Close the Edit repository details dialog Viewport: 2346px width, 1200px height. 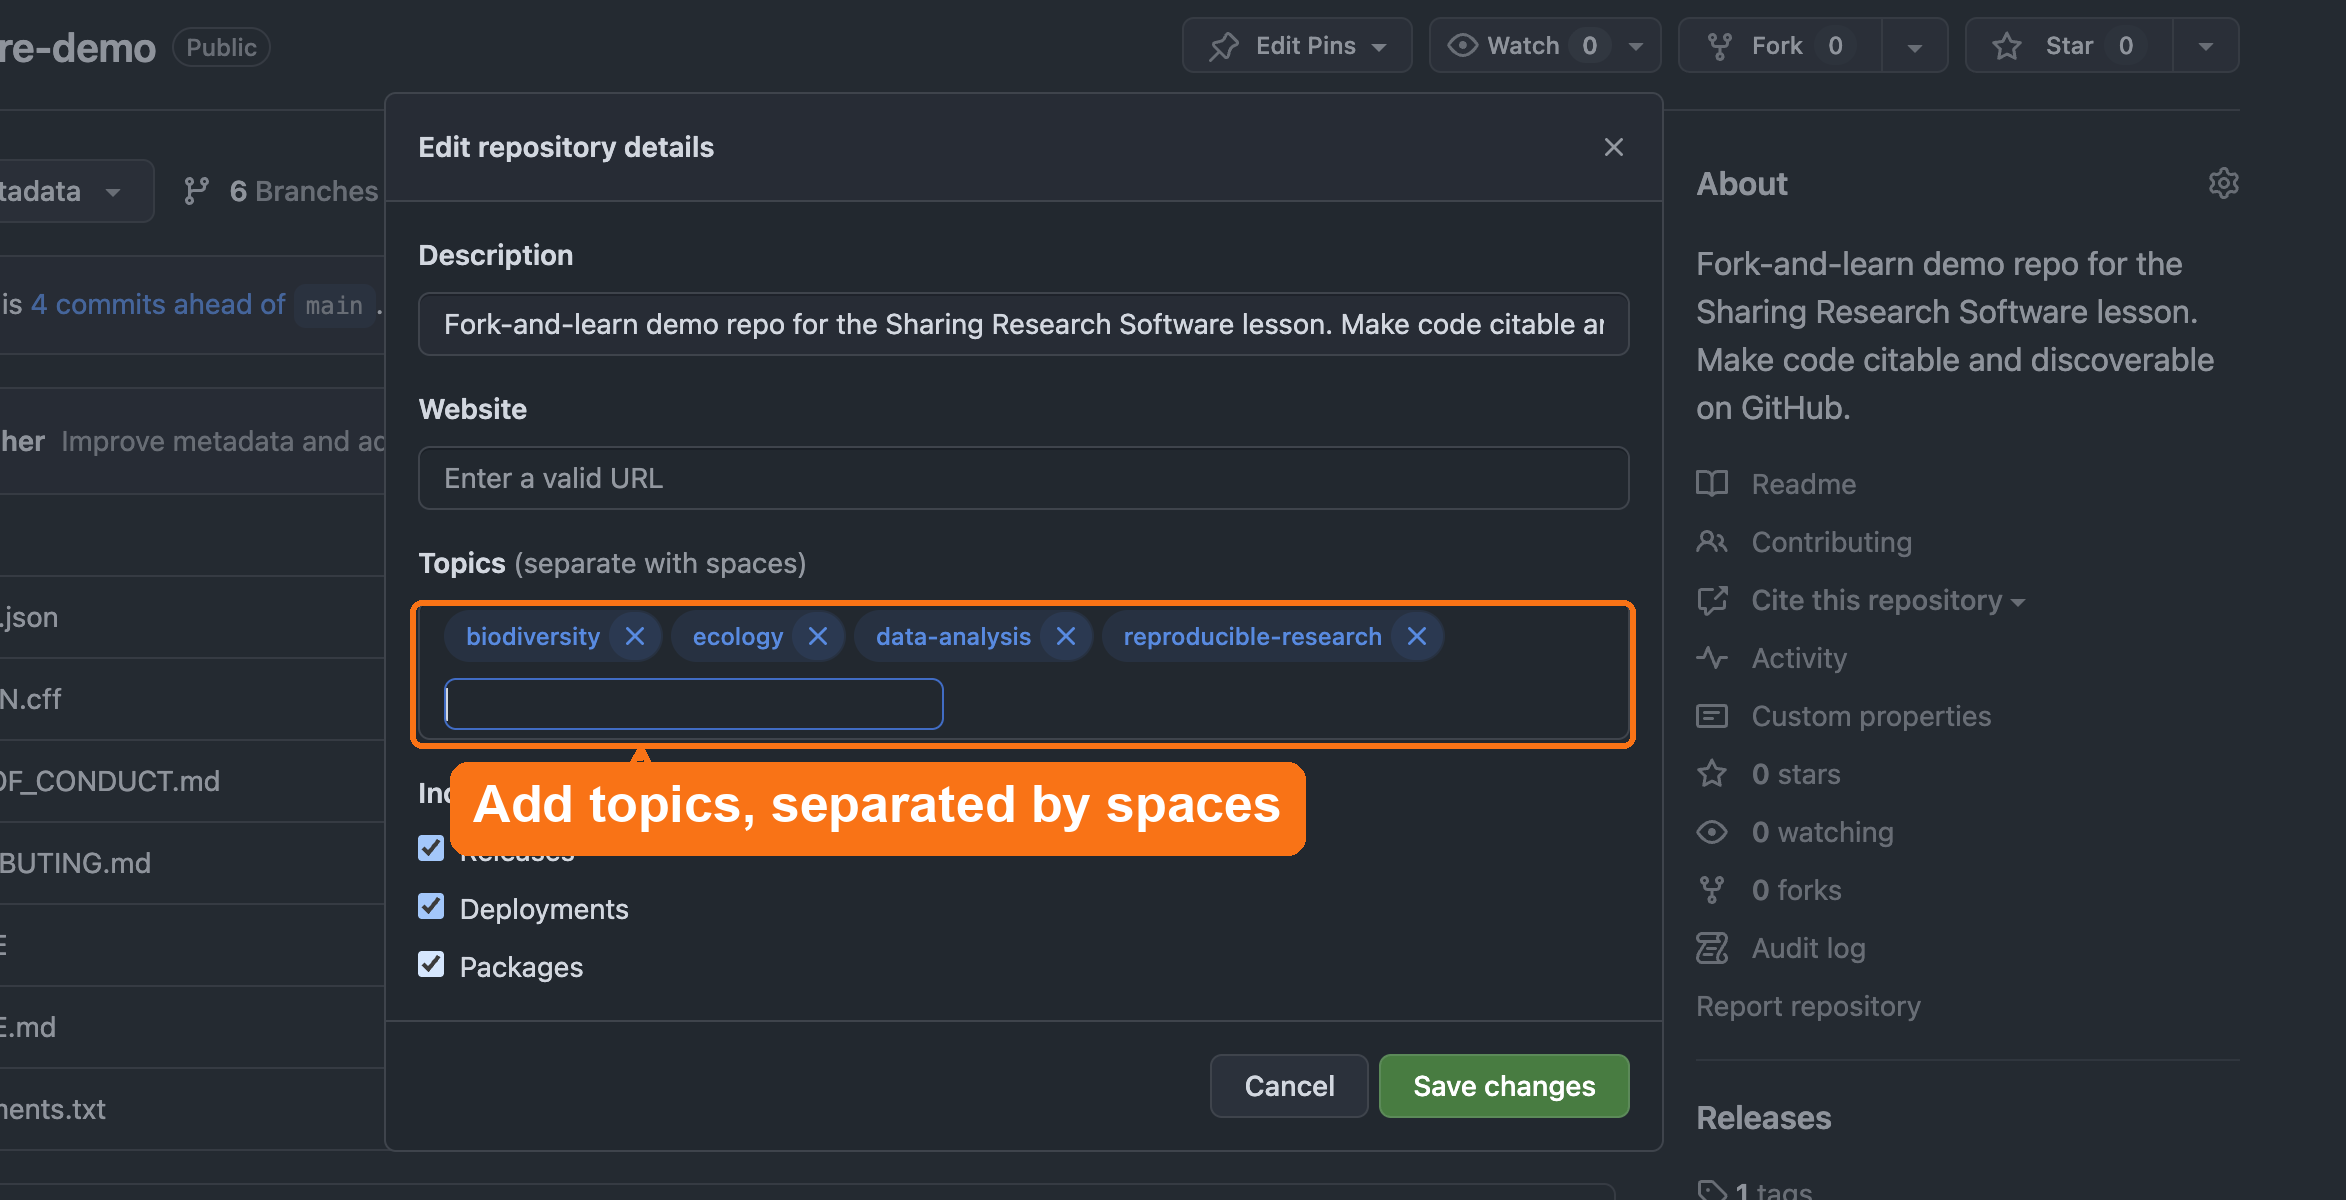1613,147
